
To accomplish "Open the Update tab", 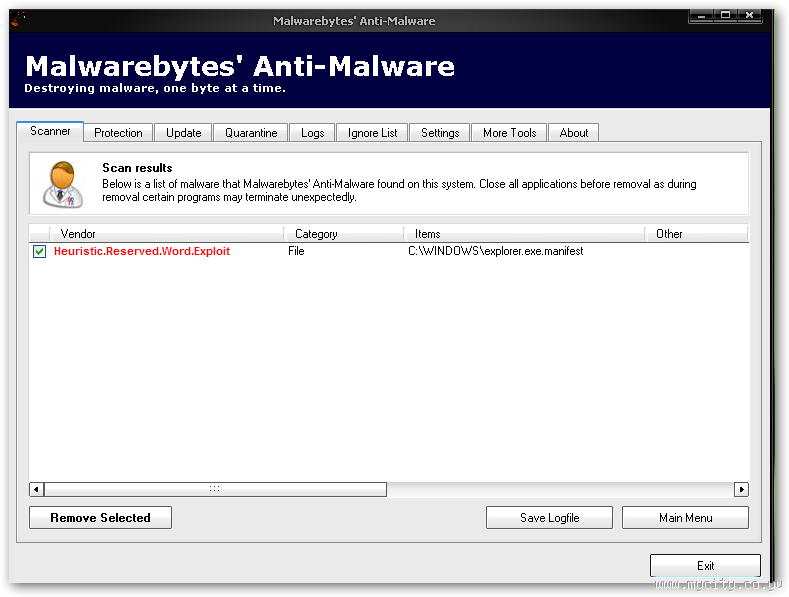I will tap(183, 133).
